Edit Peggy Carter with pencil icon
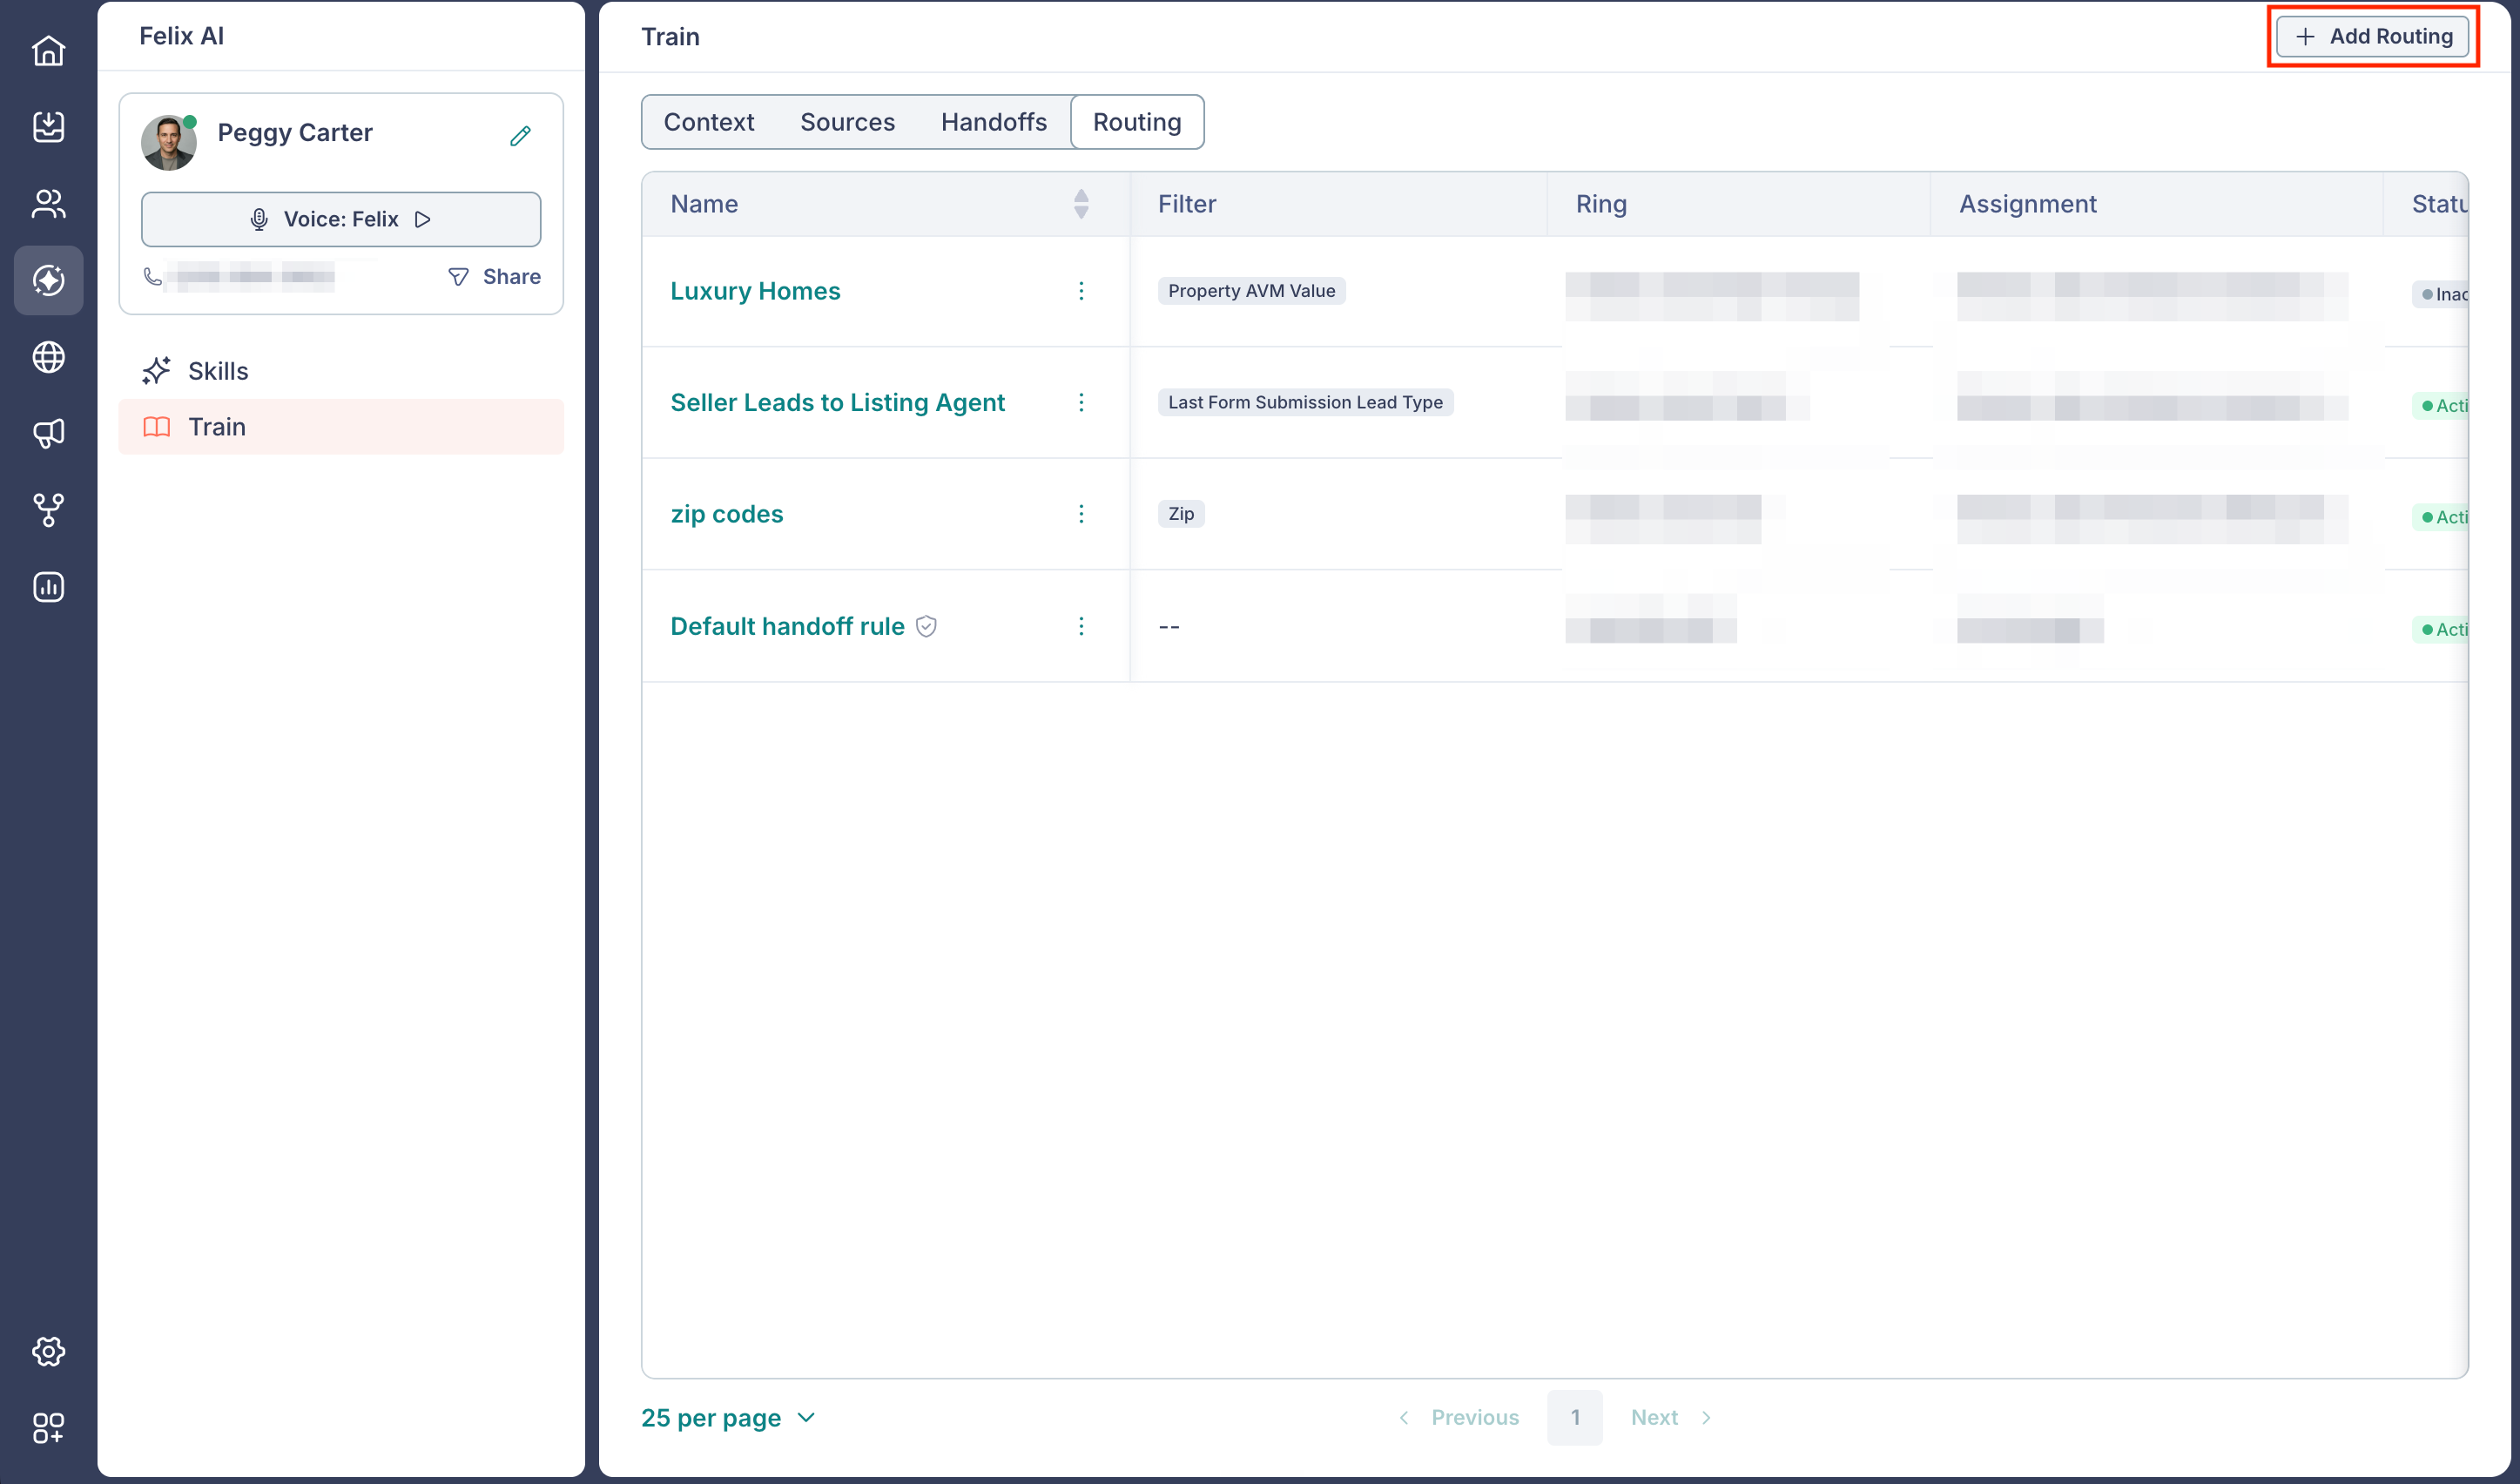 point(520,135)
